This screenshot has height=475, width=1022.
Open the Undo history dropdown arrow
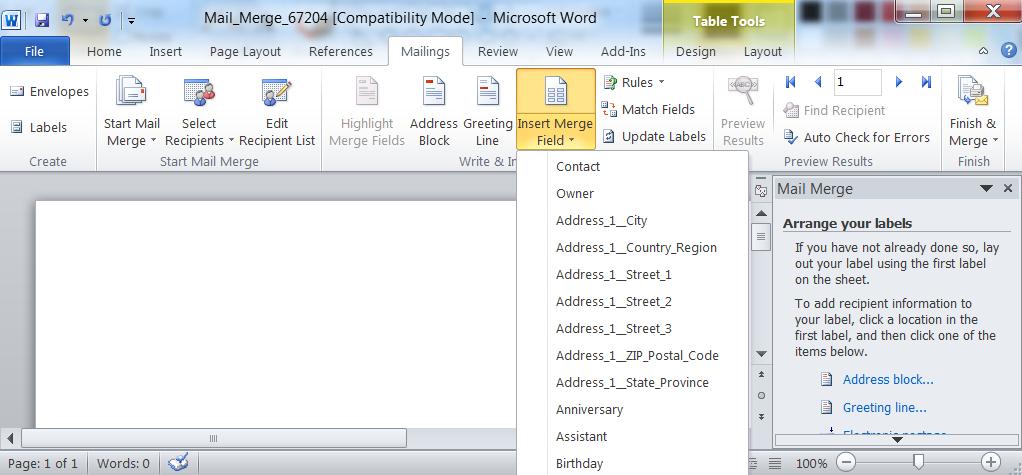tap(85, 20)
